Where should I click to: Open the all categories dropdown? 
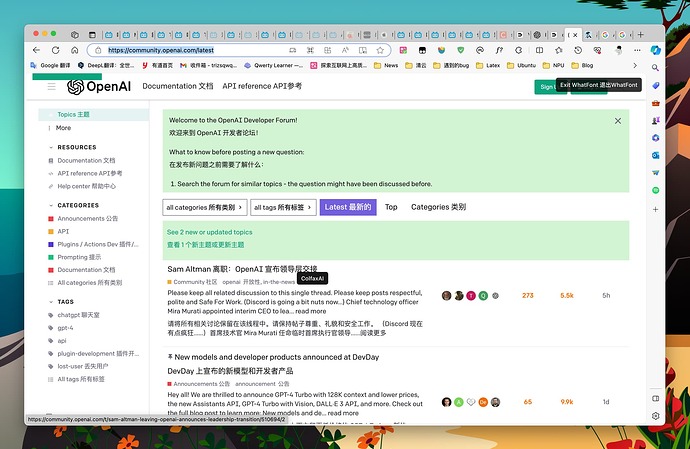click(205, 207)
